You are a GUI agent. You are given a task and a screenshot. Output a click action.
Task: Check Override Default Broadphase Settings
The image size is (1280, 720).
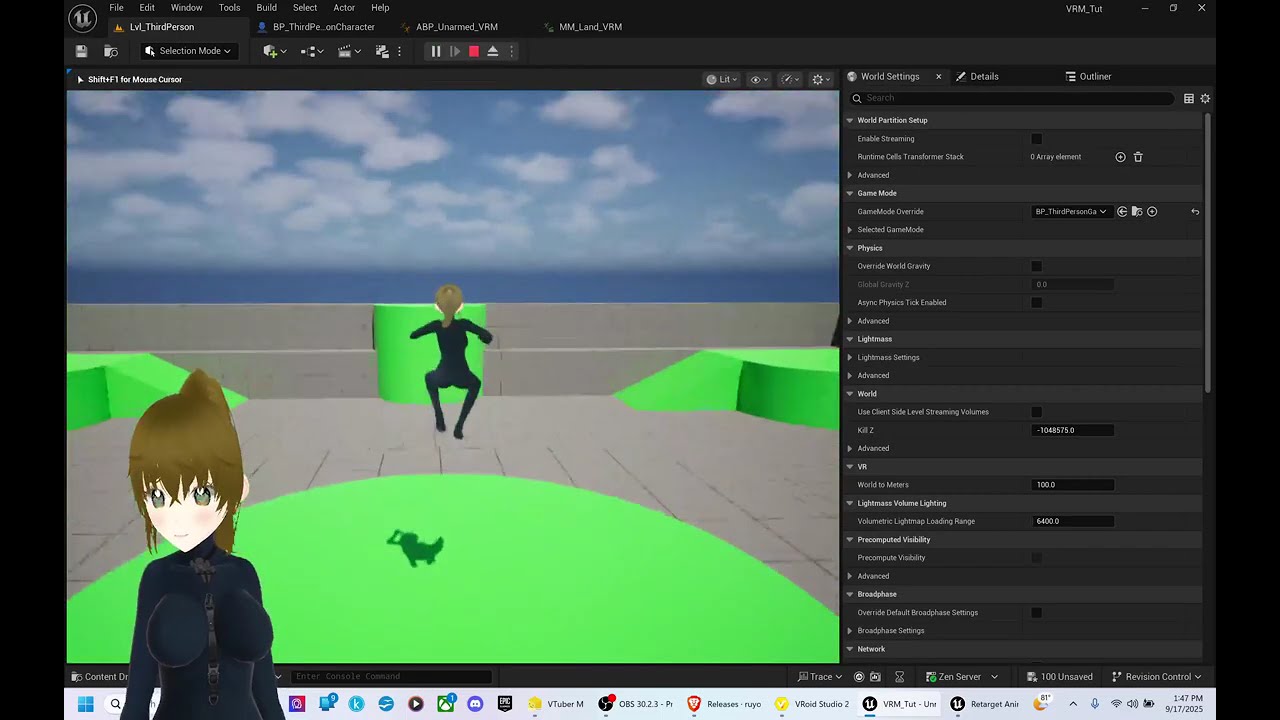(x=1036, y=613)
